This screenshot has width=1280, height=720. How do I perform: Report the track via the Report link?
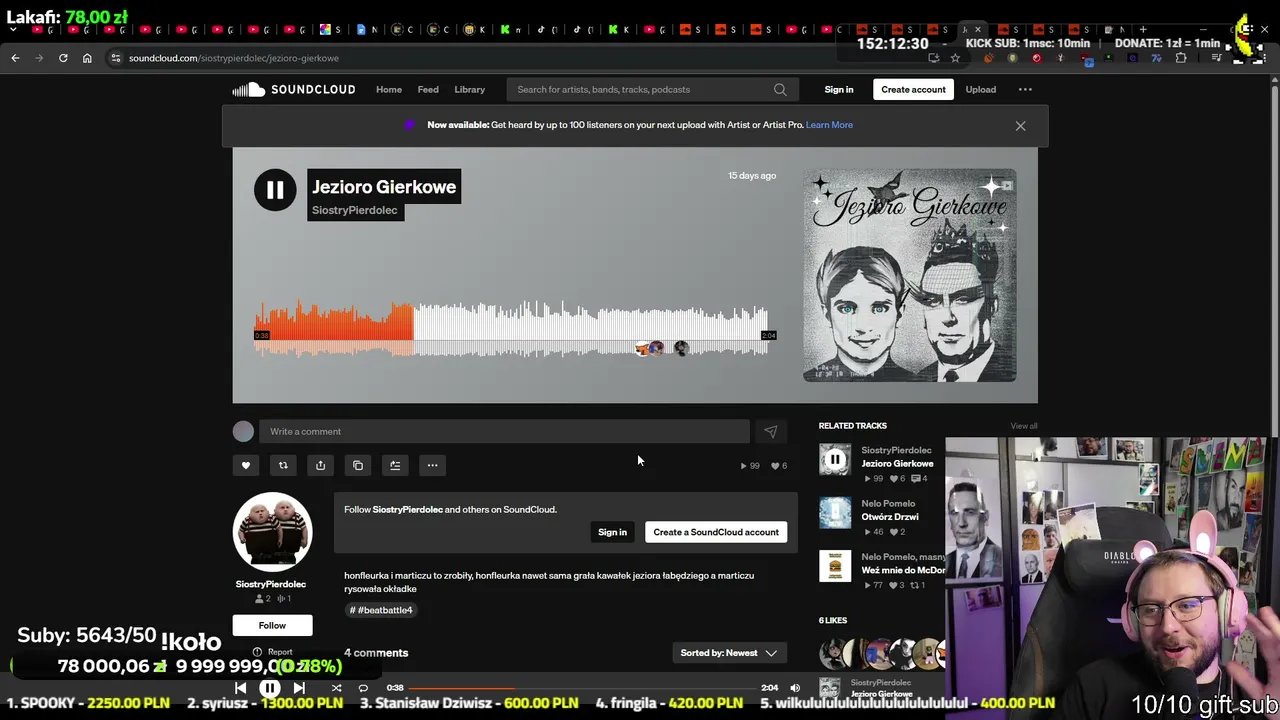(x=273, y=652)
